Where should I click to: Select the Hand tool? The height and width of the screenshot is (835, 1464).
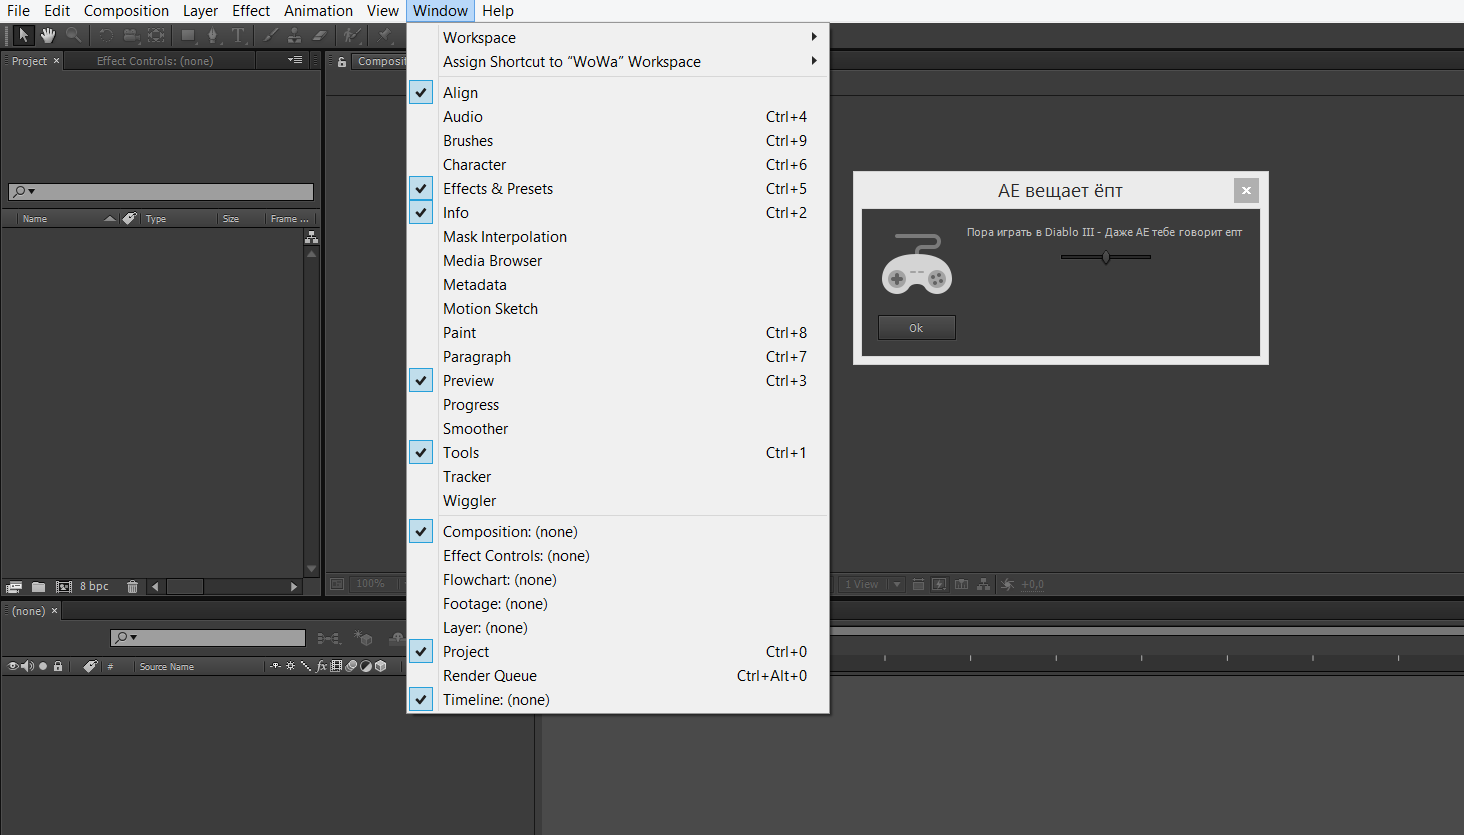[x=48, y=35]
